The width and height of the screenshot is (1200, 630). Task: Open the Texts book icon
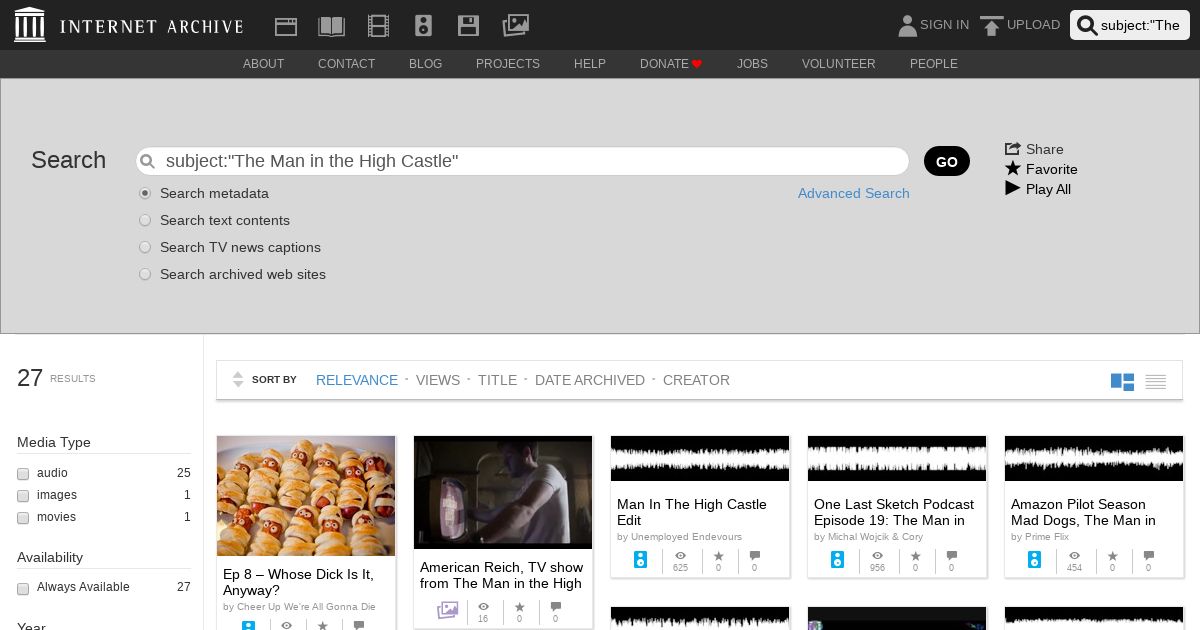coord(331,26)
